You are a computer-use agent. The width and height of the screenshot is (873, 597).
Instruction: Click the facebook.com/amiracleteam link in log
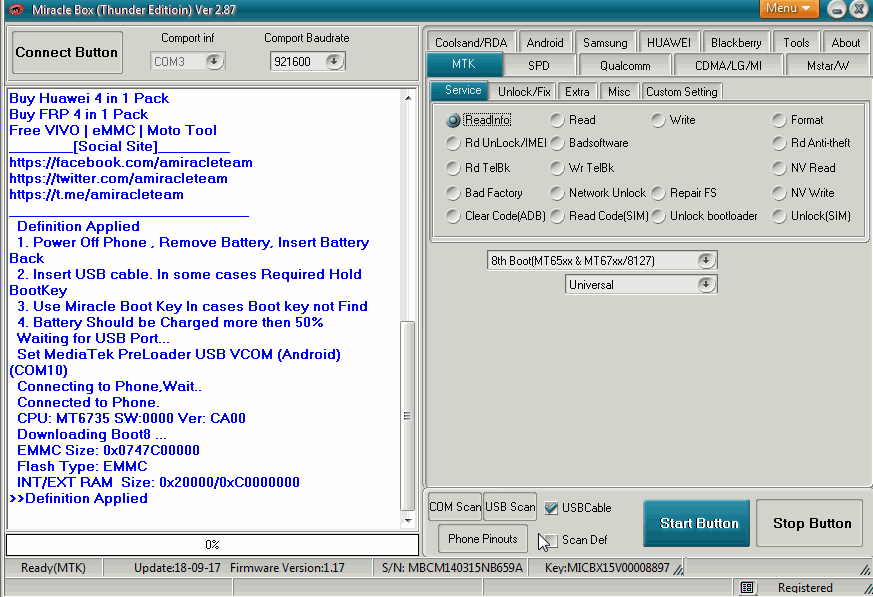tap(131, 163)
